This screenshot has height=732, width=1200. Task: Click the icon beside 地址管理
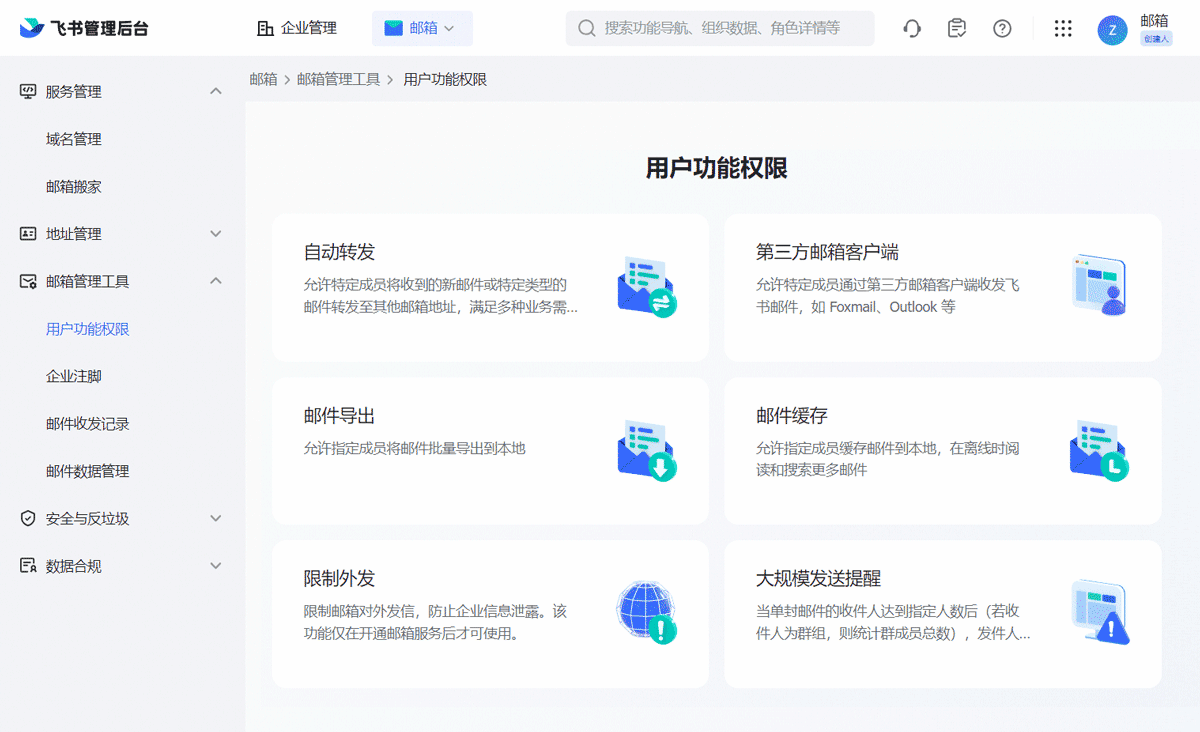point(29,233)
